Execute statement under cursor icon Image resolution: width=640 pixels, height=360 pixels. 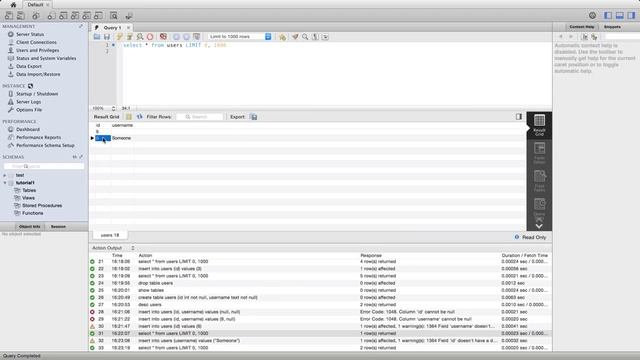[x=129, y=37]
